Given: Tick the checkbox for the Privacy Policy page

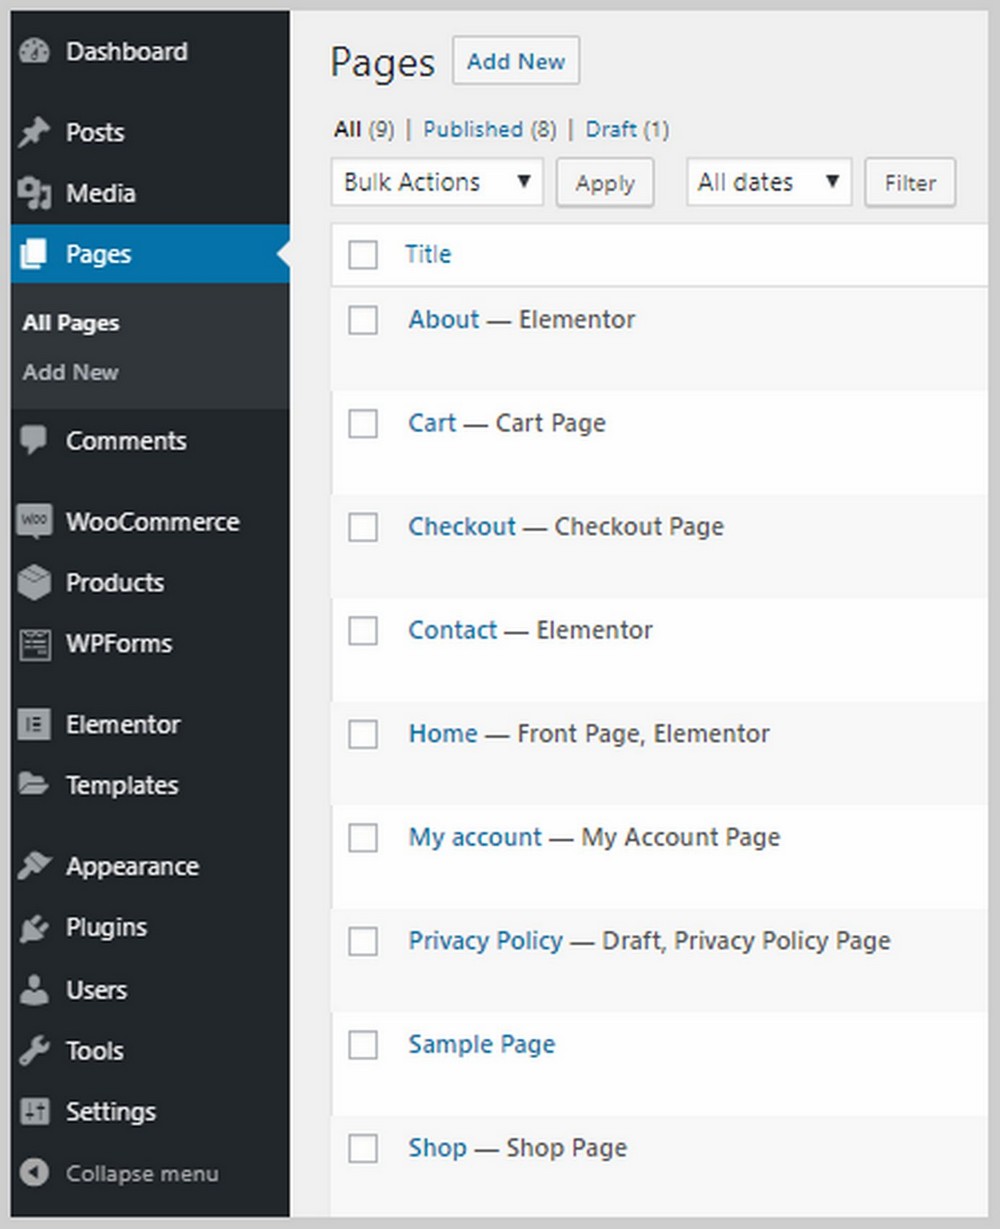Looking at the screenshot, I should (x=363, y=942).
